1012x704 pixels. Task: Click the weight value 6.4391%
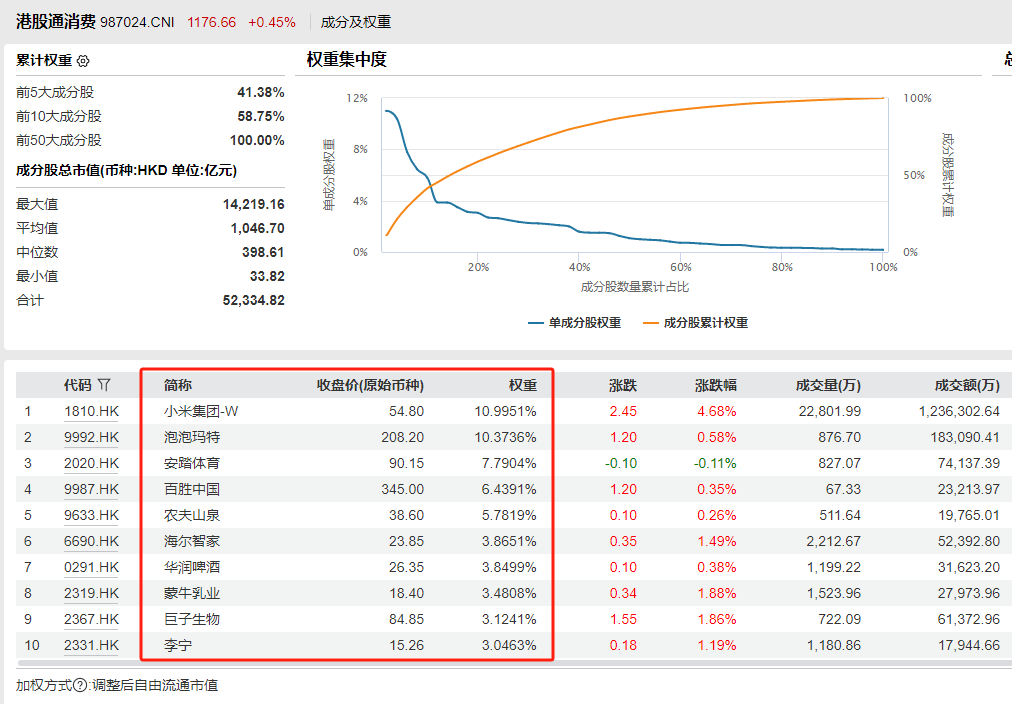pyautogui.click(x=509, y=489)
